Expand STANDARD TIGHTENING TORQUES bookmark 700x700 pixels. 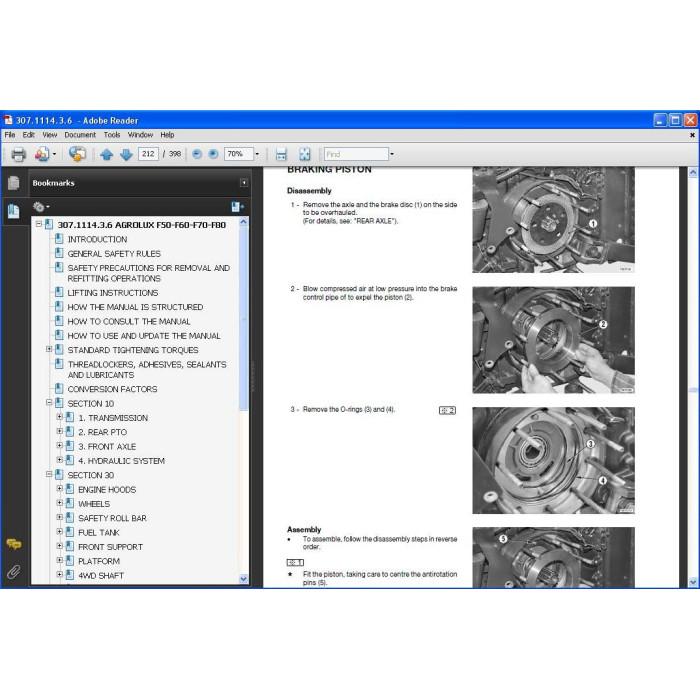49,349
